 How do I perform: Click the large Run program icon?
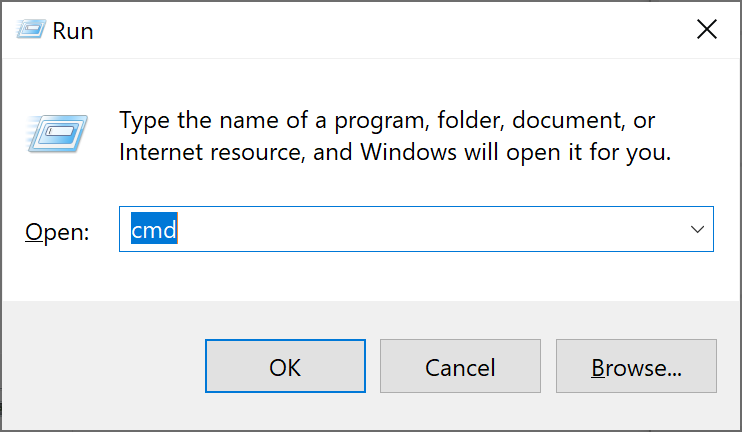[57, 133]
